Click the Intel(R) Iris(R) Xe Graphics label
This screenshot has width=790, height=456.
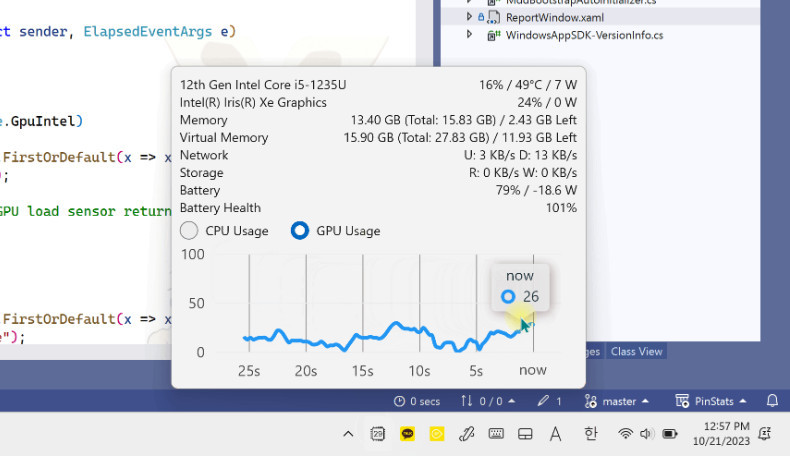click(x=253, y=102)
